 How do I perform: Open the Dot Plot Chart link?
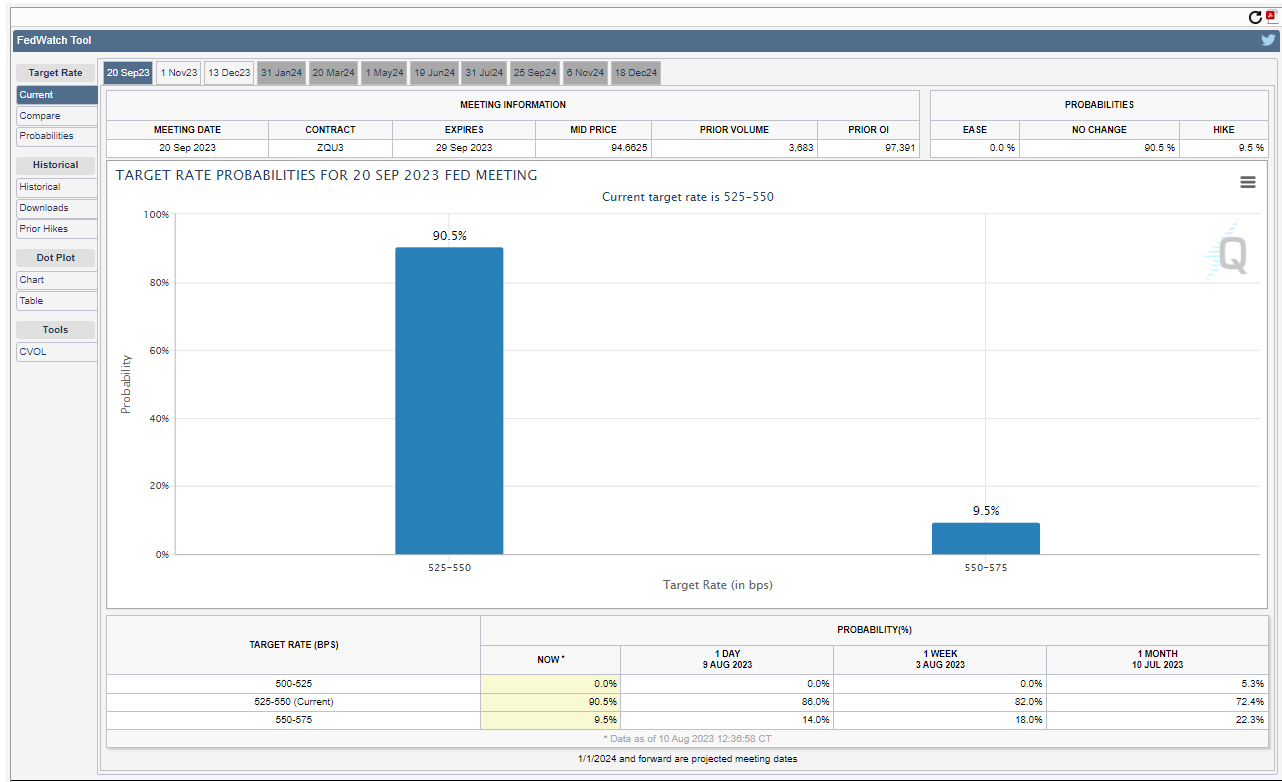click(x=57, y=280)
